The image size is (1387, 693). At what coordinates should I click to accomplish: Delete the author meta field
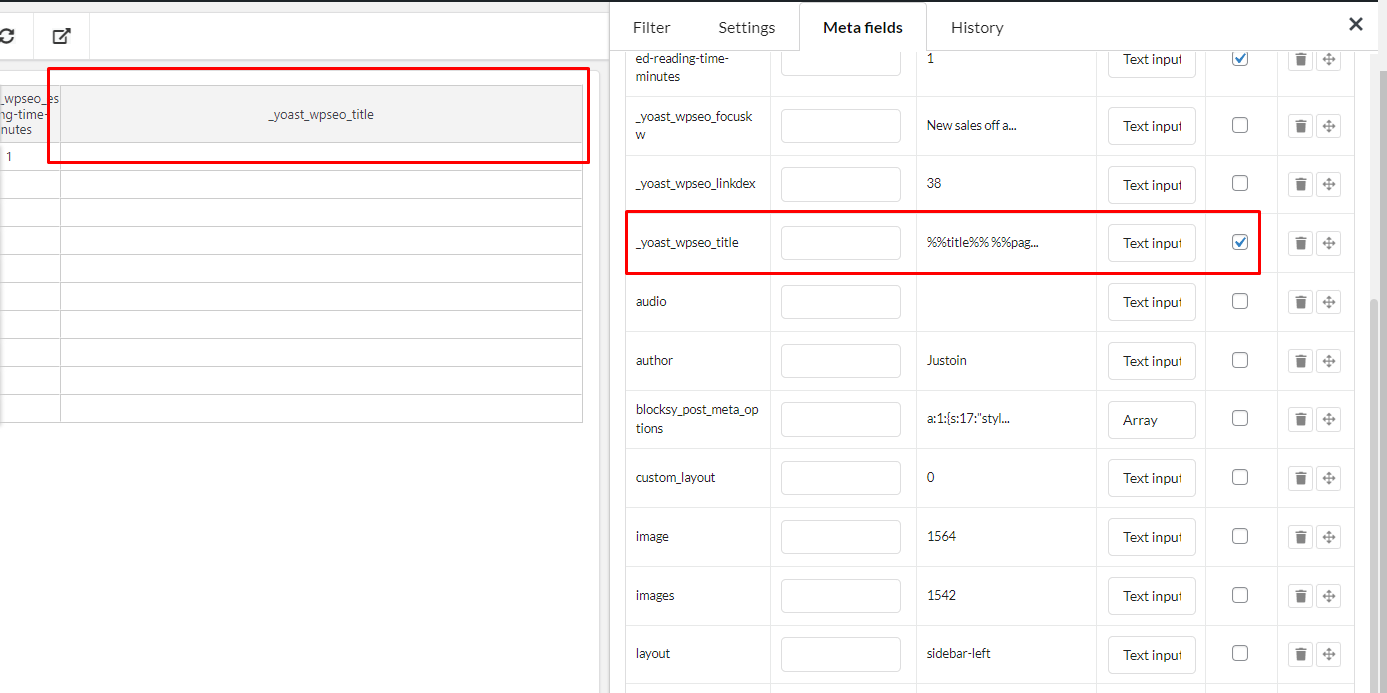[x=1300, y=361]
